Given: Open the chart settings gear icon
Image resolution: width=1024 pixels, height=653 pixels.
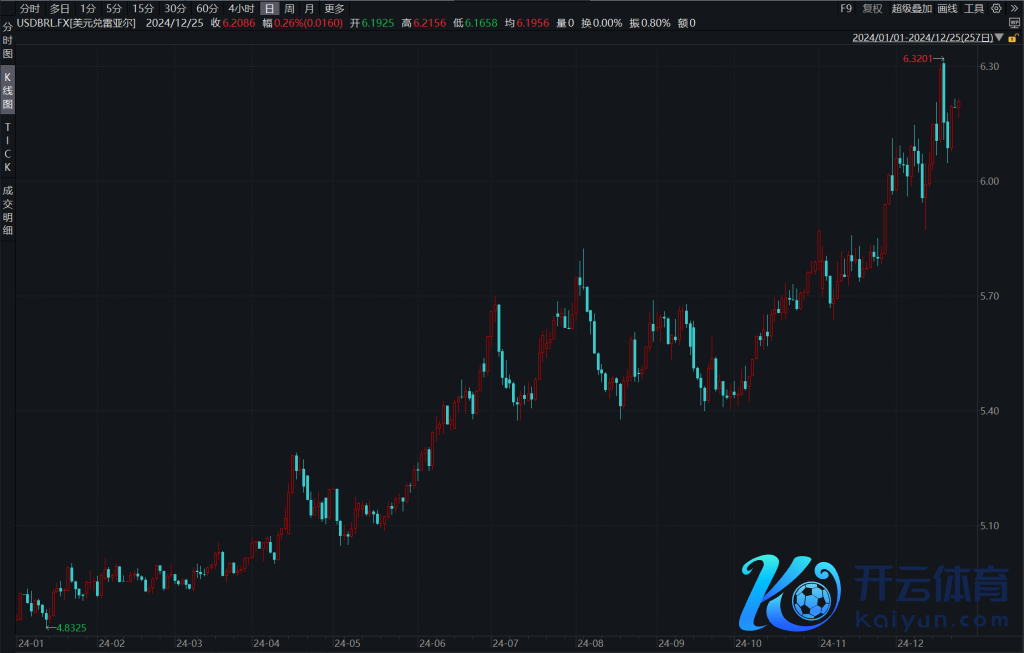Looking at the screenshot, I should click(x=996, y=8).
